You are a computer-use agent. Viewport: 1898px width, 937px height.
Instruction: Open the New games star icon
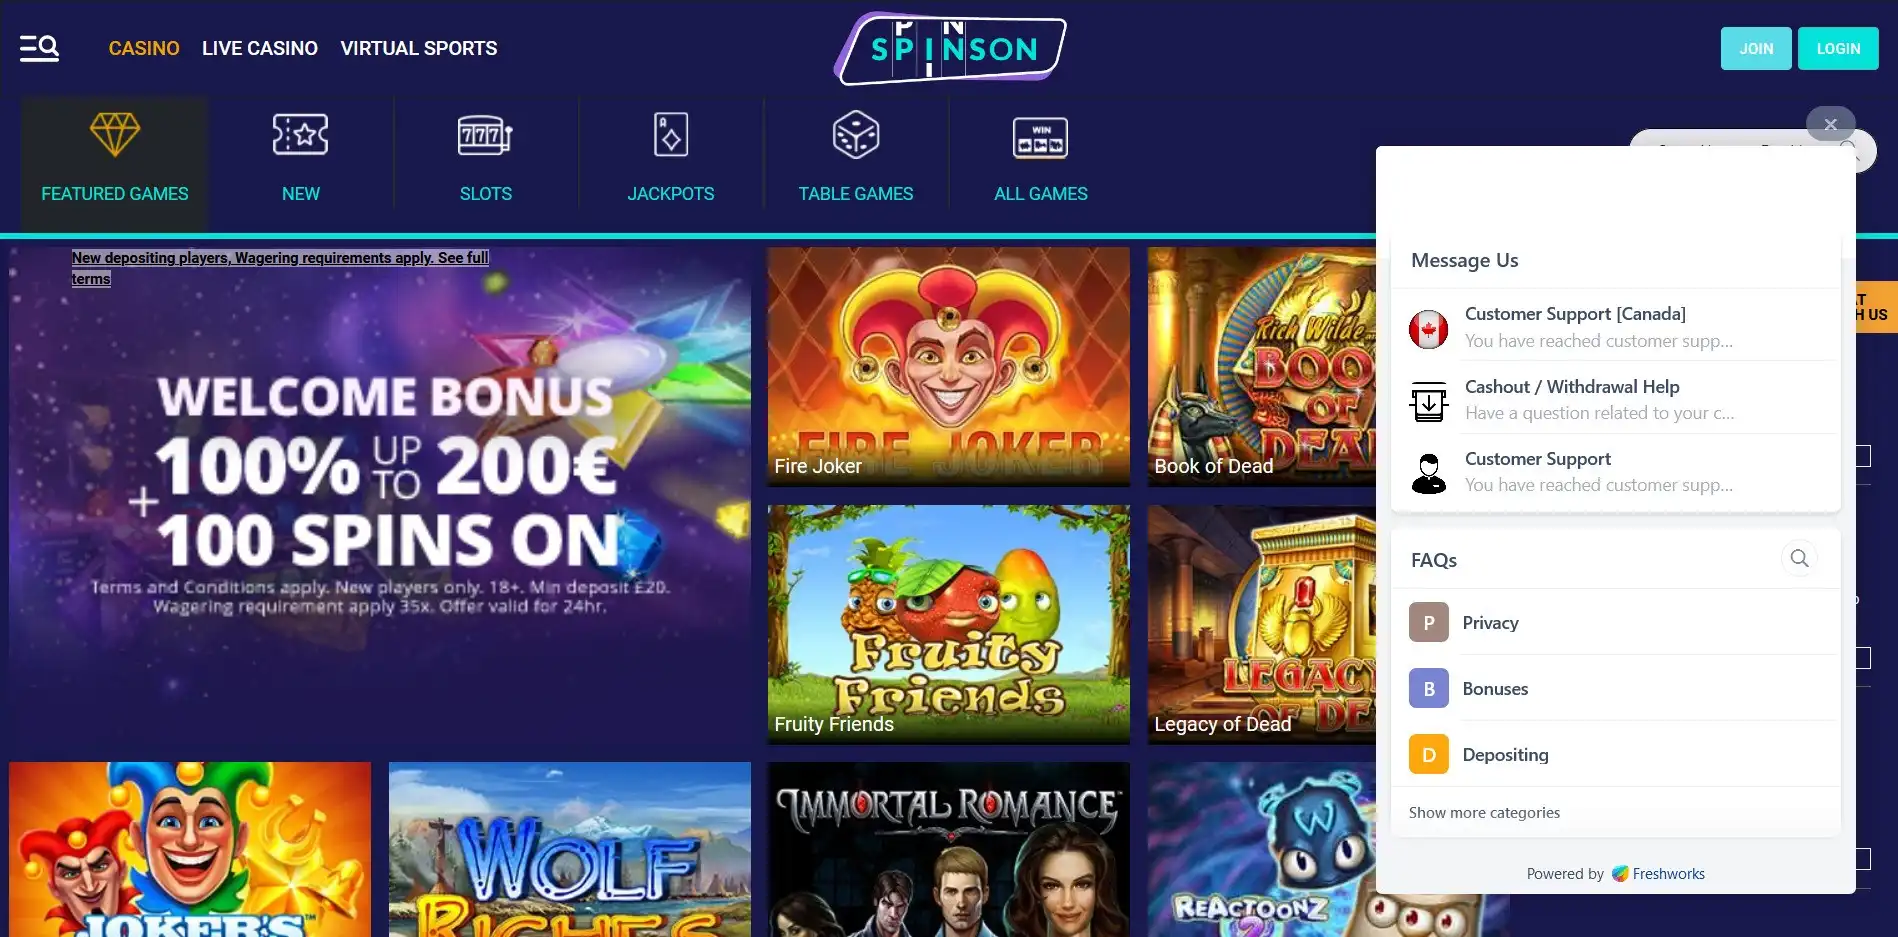(x=300, y=134)
